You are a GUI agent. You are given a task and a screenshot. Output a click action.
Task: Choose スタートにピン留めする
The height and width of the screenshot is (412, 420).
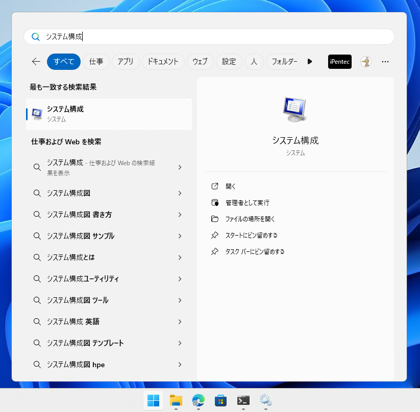251,235
